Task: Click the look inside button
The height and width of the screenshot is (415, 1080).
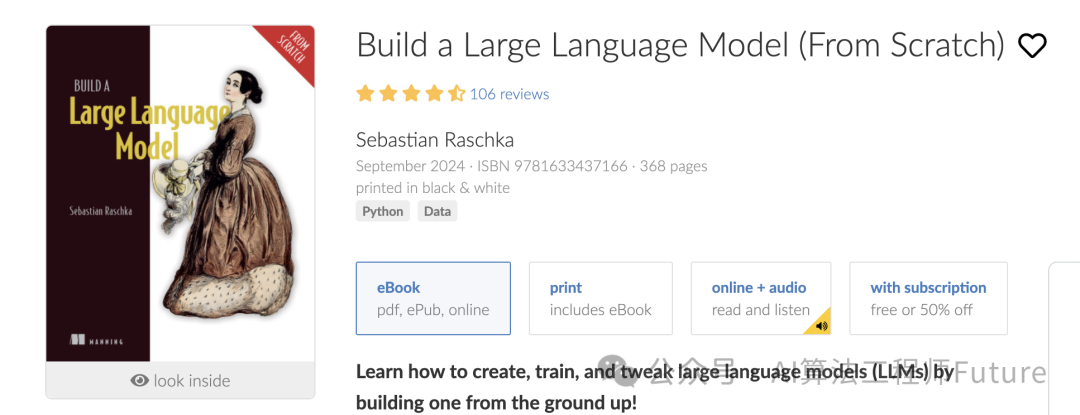Action: tap(180, 381)
